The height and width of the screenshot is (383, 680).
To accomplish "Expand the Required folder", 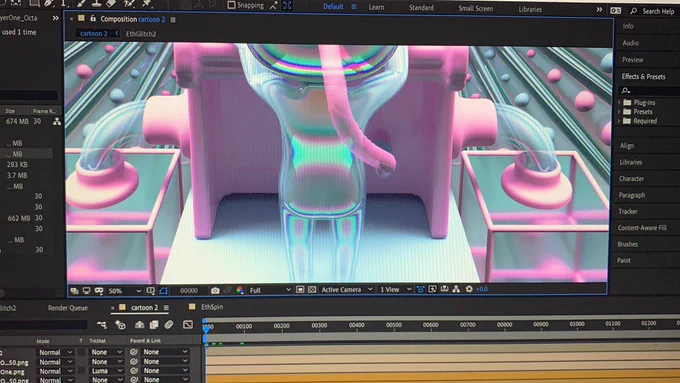I will 619,121.
